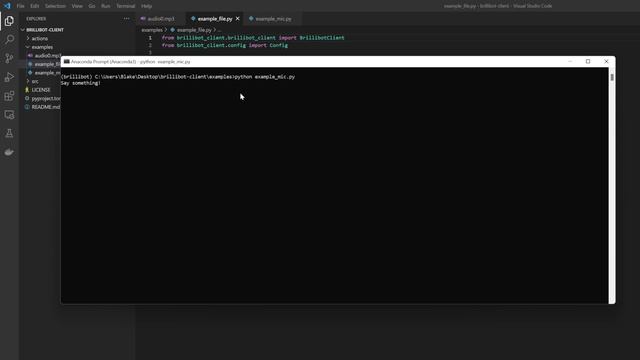640x360 pixels.
Task: Open the View menu
Action: [77, 6]
